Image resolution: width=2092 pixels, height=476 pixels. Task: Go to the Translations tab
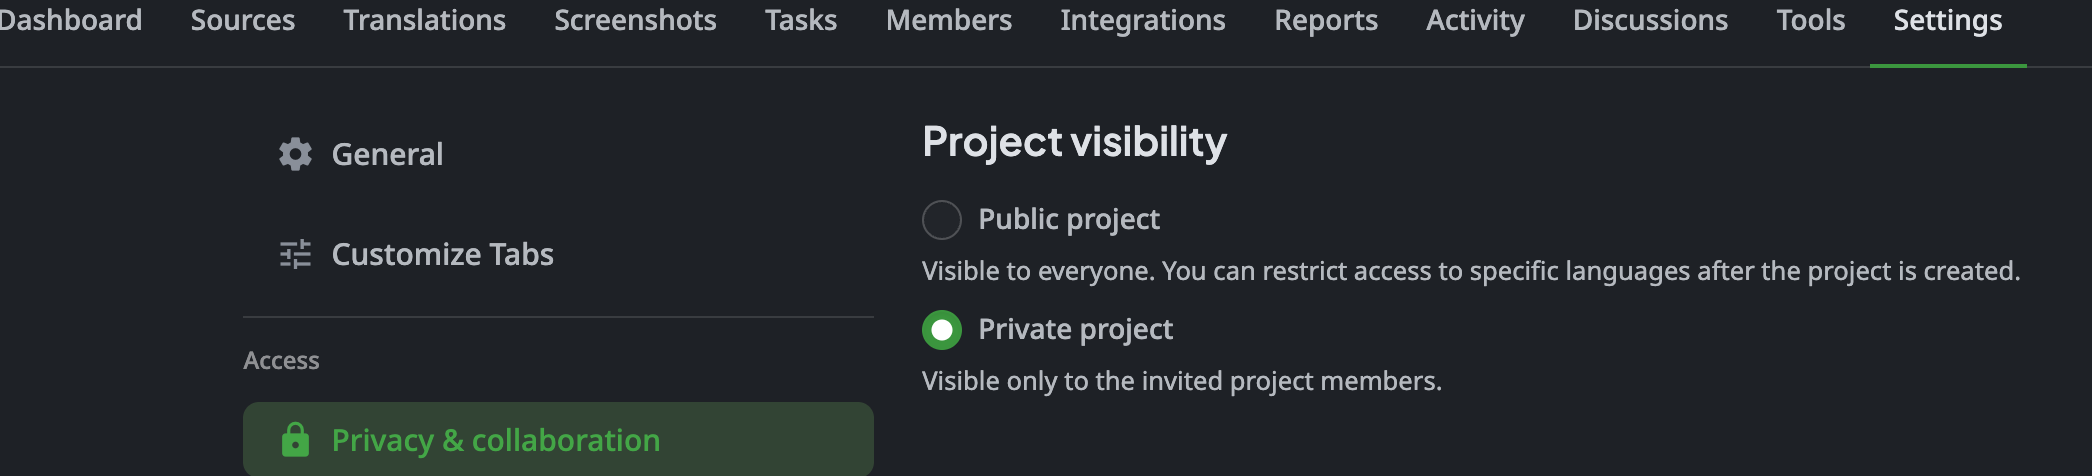tap(424, 20)
